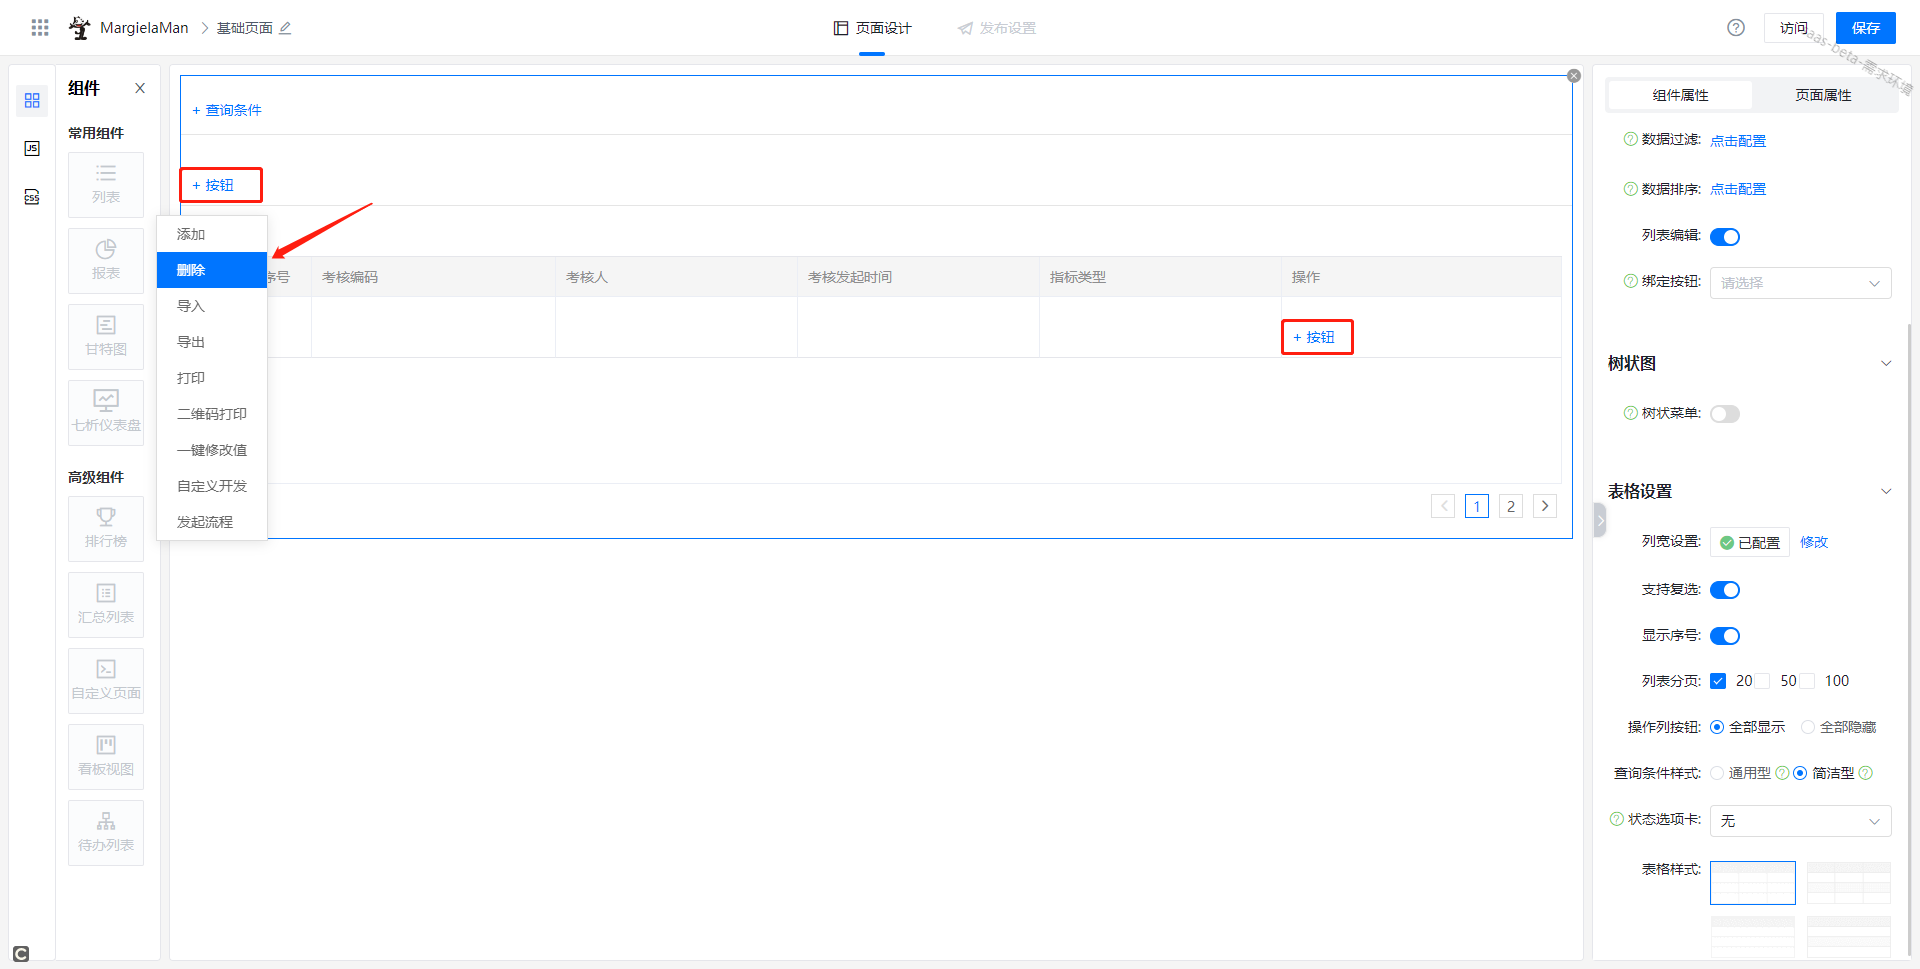Open the help question mark icon
Screen dimensions: 1920x969
click(x=1736, y=28)
